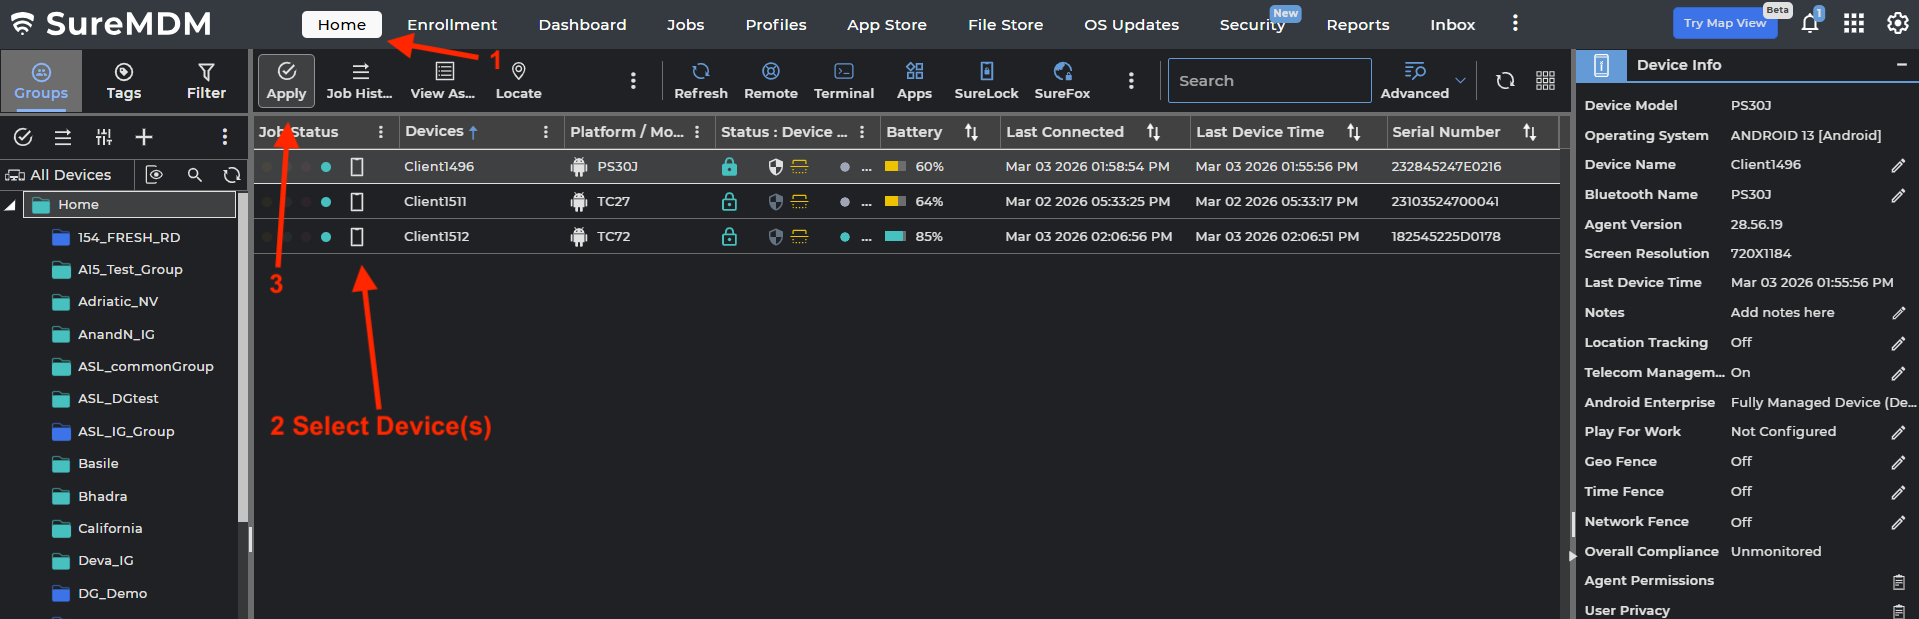Edit Device Name pencil icon

1898,165
